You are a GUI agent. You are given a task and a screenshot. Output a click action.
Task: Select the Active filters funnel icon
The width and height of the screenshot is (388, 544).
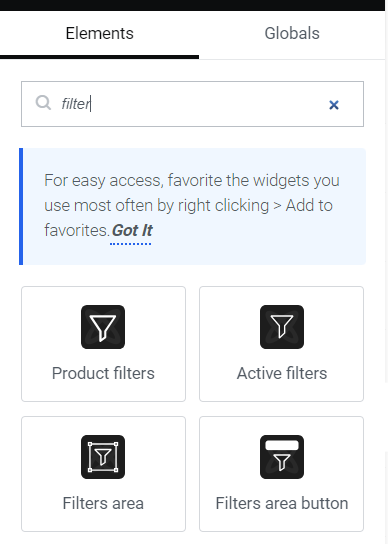[x=282, y=327]
